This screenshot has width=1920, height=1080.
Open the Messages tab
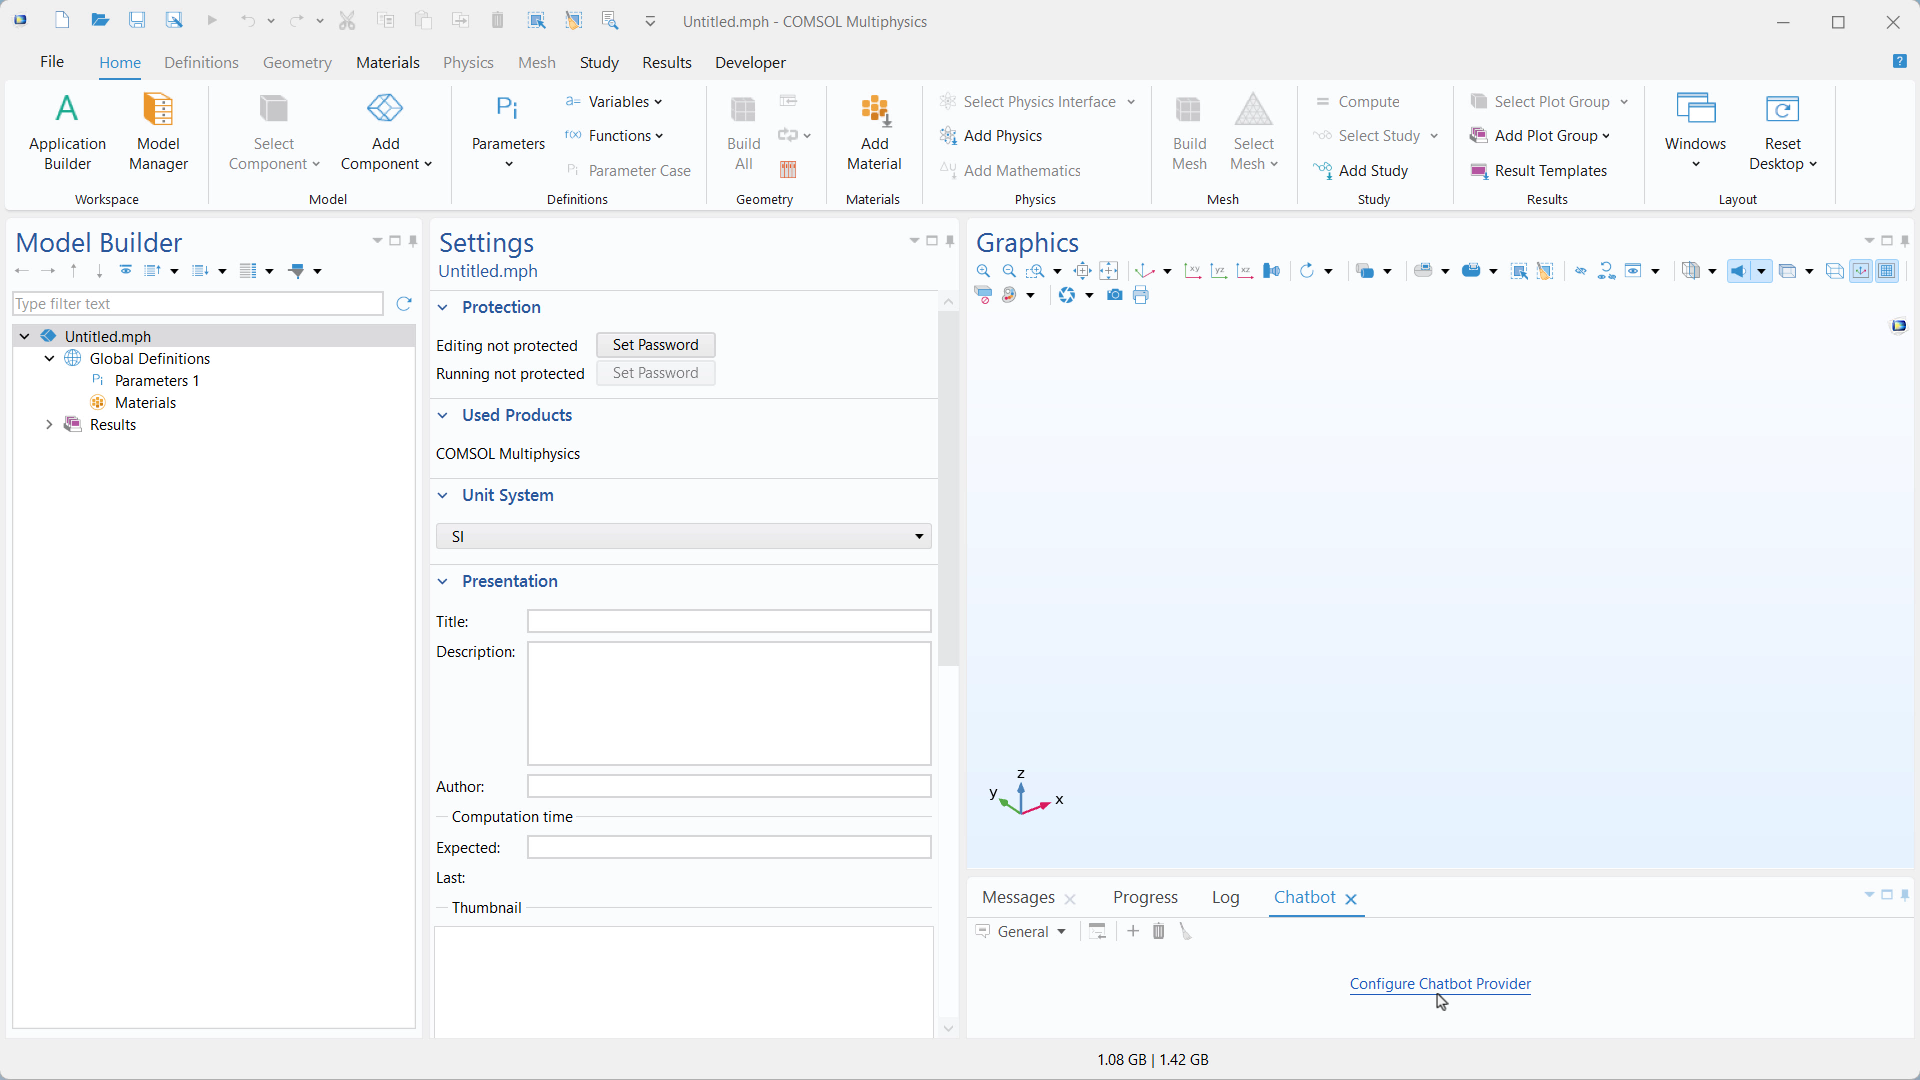coord(1018,897)
